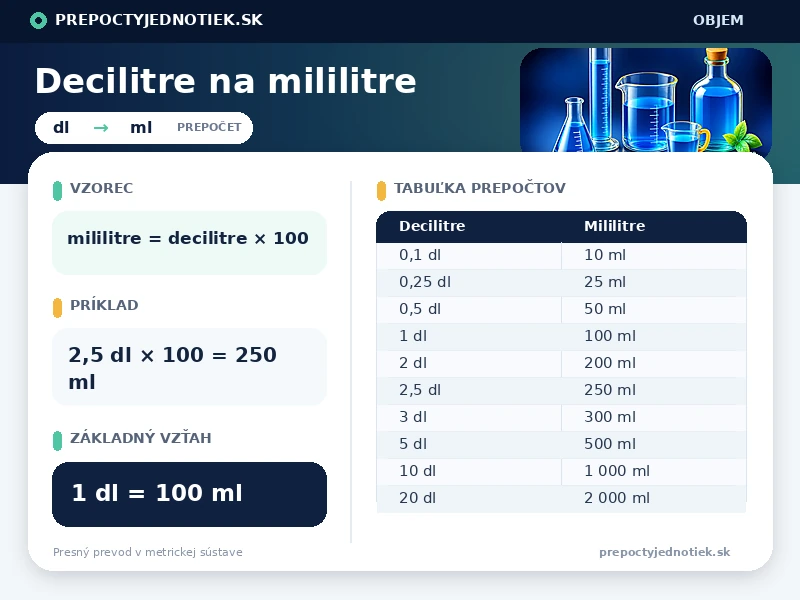
Task: Click the orange marker beside PRÍKLAD
Action: [57, 308]
